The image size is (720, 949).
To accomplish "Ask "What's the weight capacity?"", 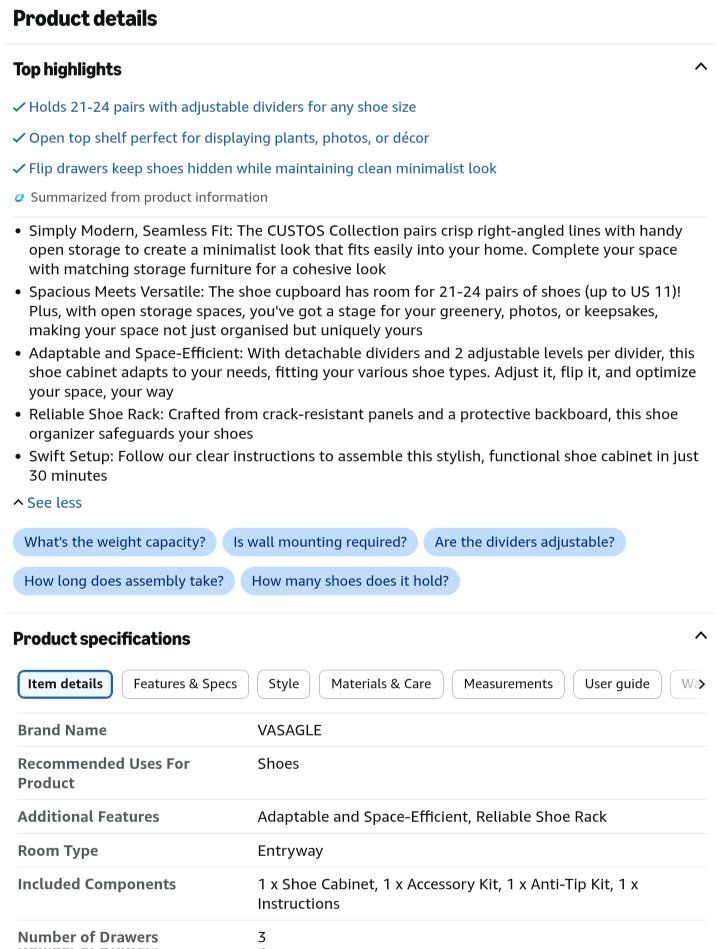I will click(x=115, y=542).
